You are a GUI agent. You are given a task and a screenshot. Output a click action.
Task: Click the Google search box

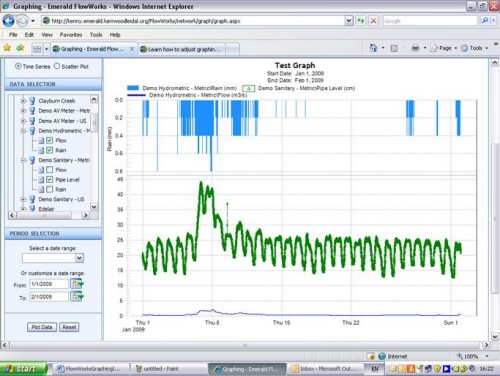(430, 21)
